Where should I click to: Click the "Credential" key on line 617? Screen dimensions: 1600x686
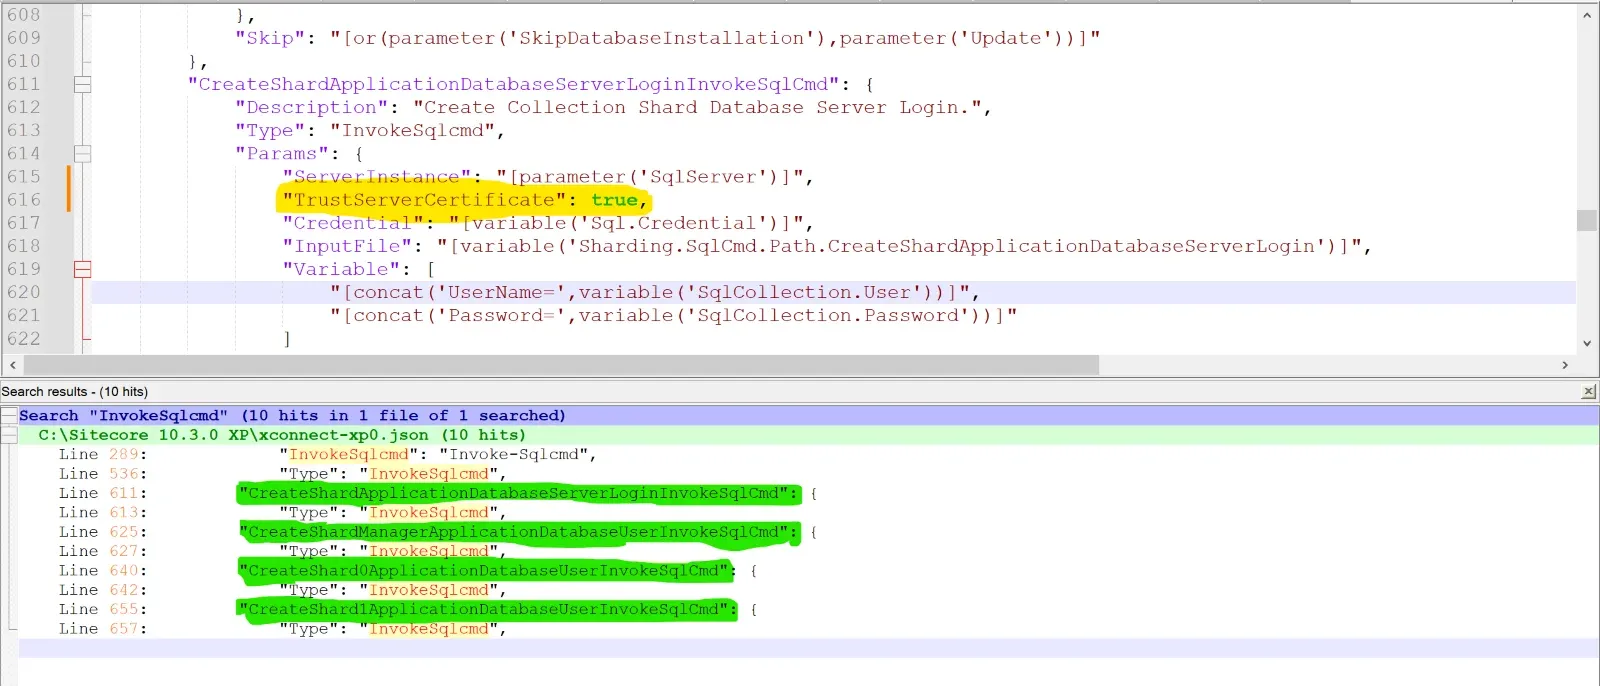352,223
